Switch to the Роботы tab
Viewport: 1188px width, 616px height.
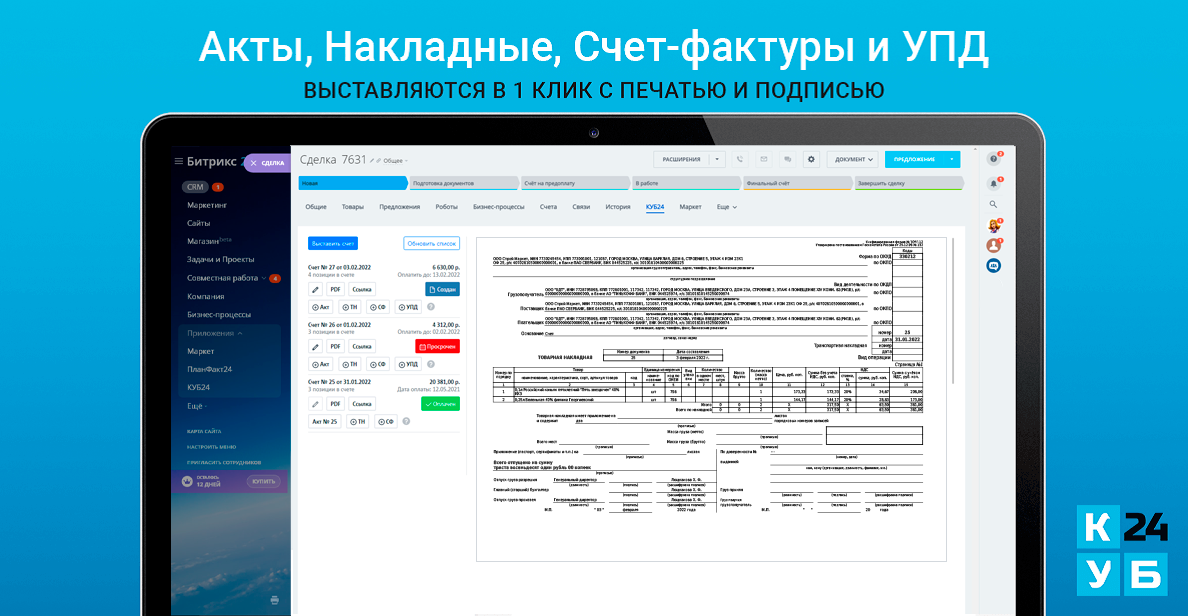tap(446, 207)
